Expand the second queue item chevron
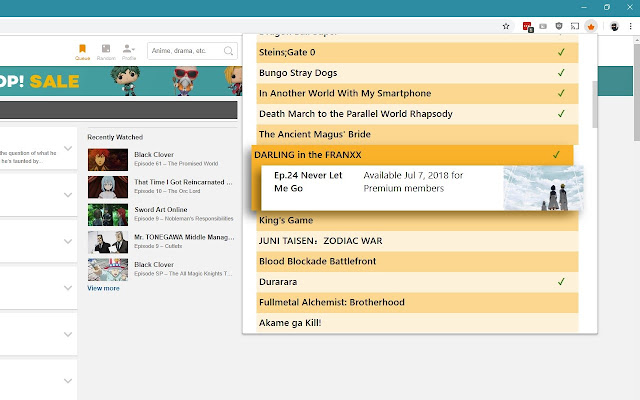The image size is (640, 400). [68, 195]
